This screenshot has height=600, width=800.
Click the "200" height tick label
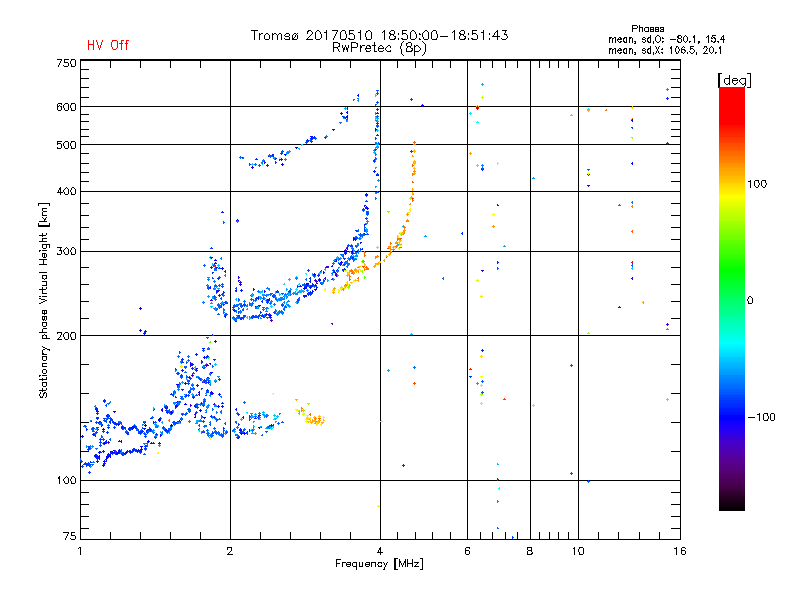[x=66, y=336]
